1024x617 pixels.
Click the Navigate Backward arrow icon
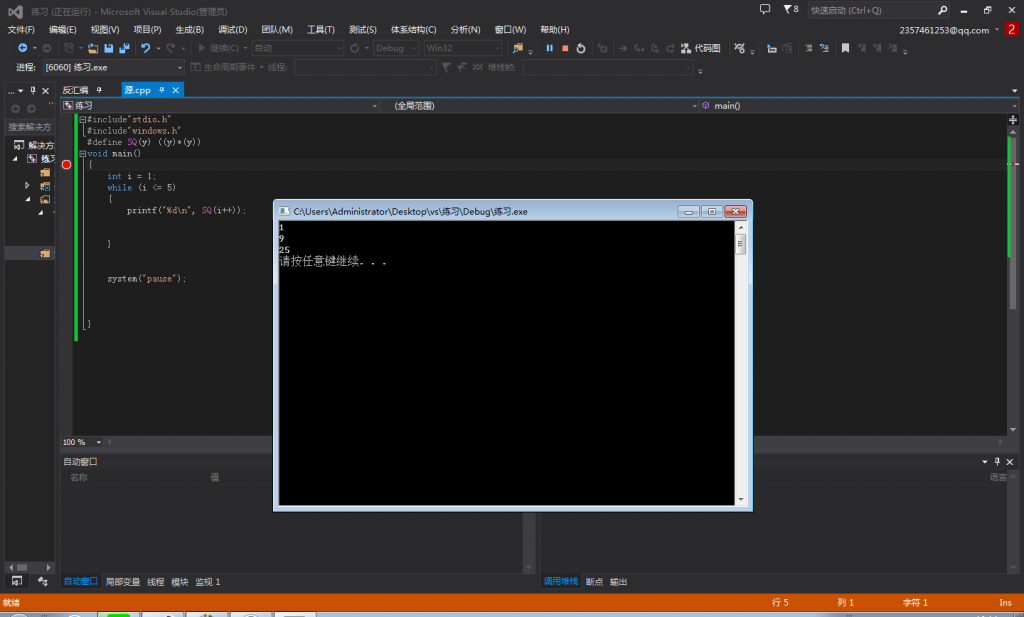pos(22,48)
